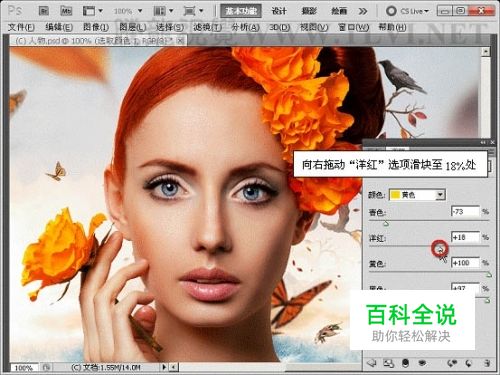Open Mini Bridge with the Mb icon
The height and width of the screenshot is (375, 500).
pos(66,11)
